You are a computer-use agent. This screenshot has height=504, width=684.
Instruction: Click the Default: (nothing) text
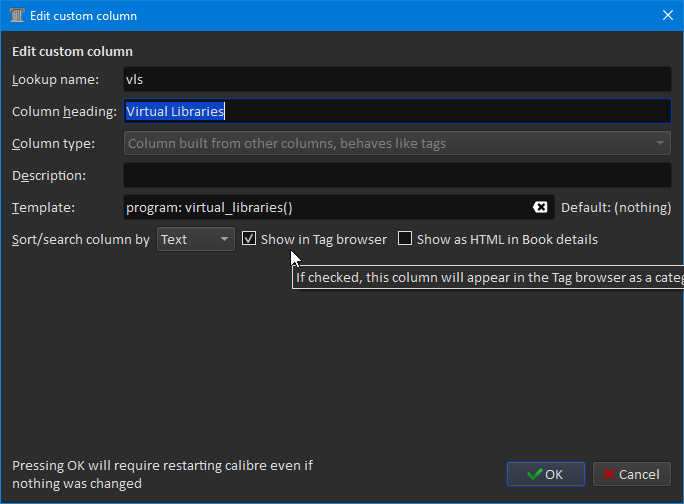coord(615,207)
